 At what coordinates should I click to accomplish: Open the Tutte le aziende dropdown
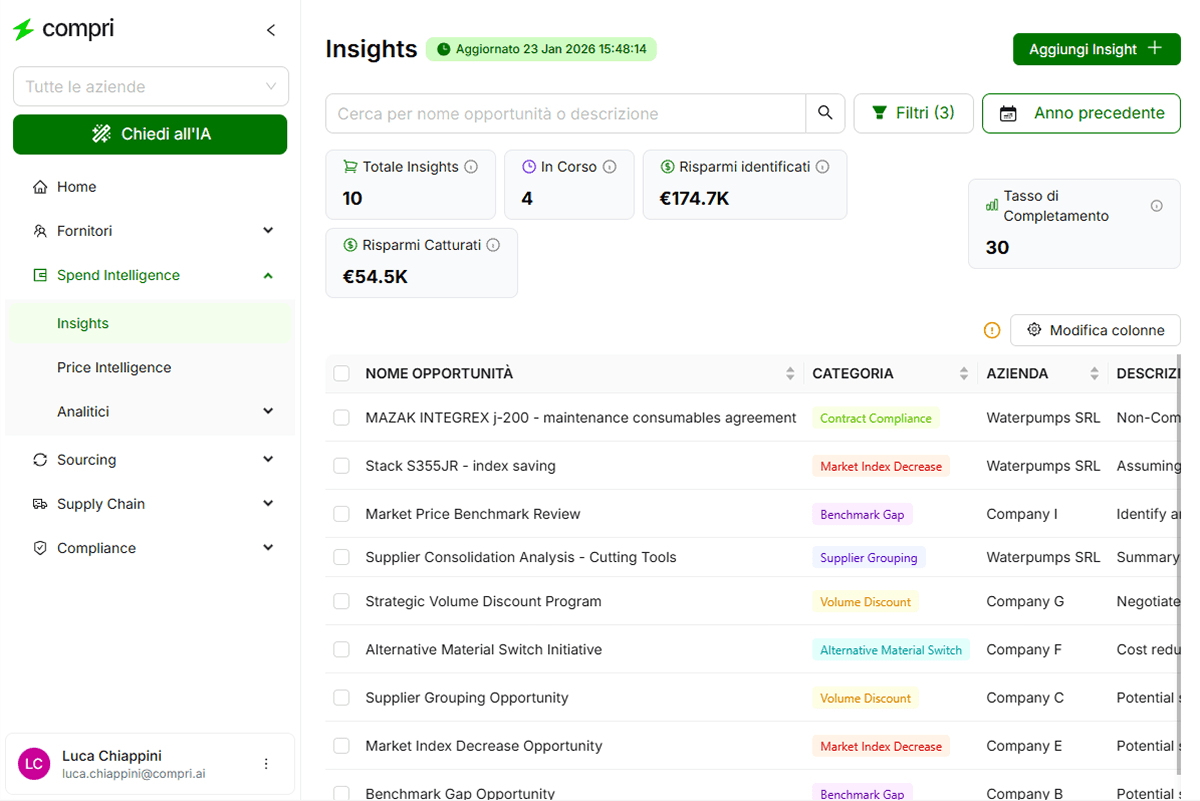click(151, 87)
